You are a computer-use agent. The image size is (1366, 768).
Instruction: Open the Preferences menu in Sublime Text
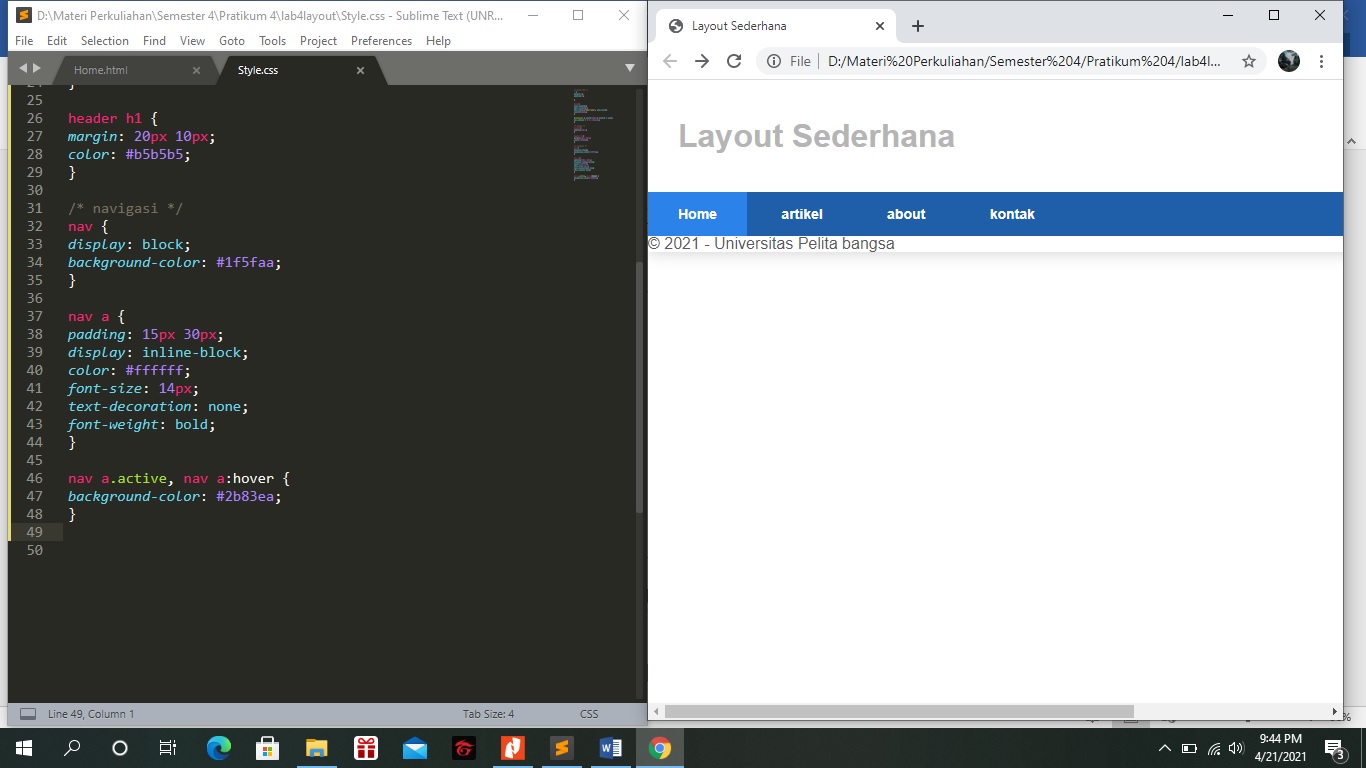381,41
